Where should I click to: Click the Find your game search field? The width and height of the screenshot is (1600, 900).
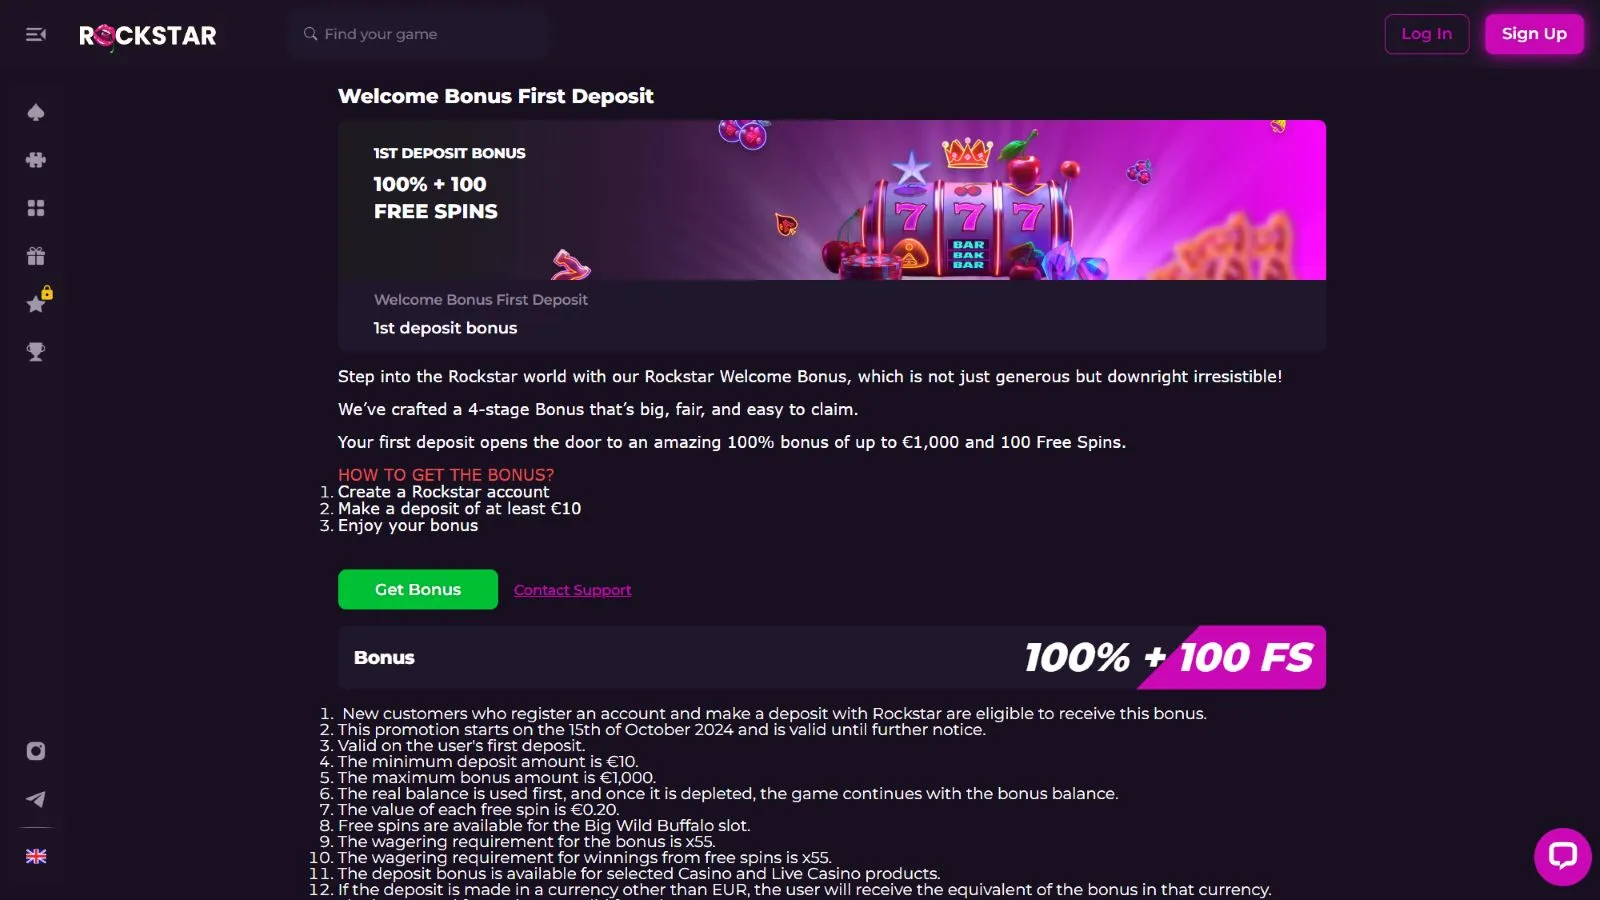(x=418, y=34)
